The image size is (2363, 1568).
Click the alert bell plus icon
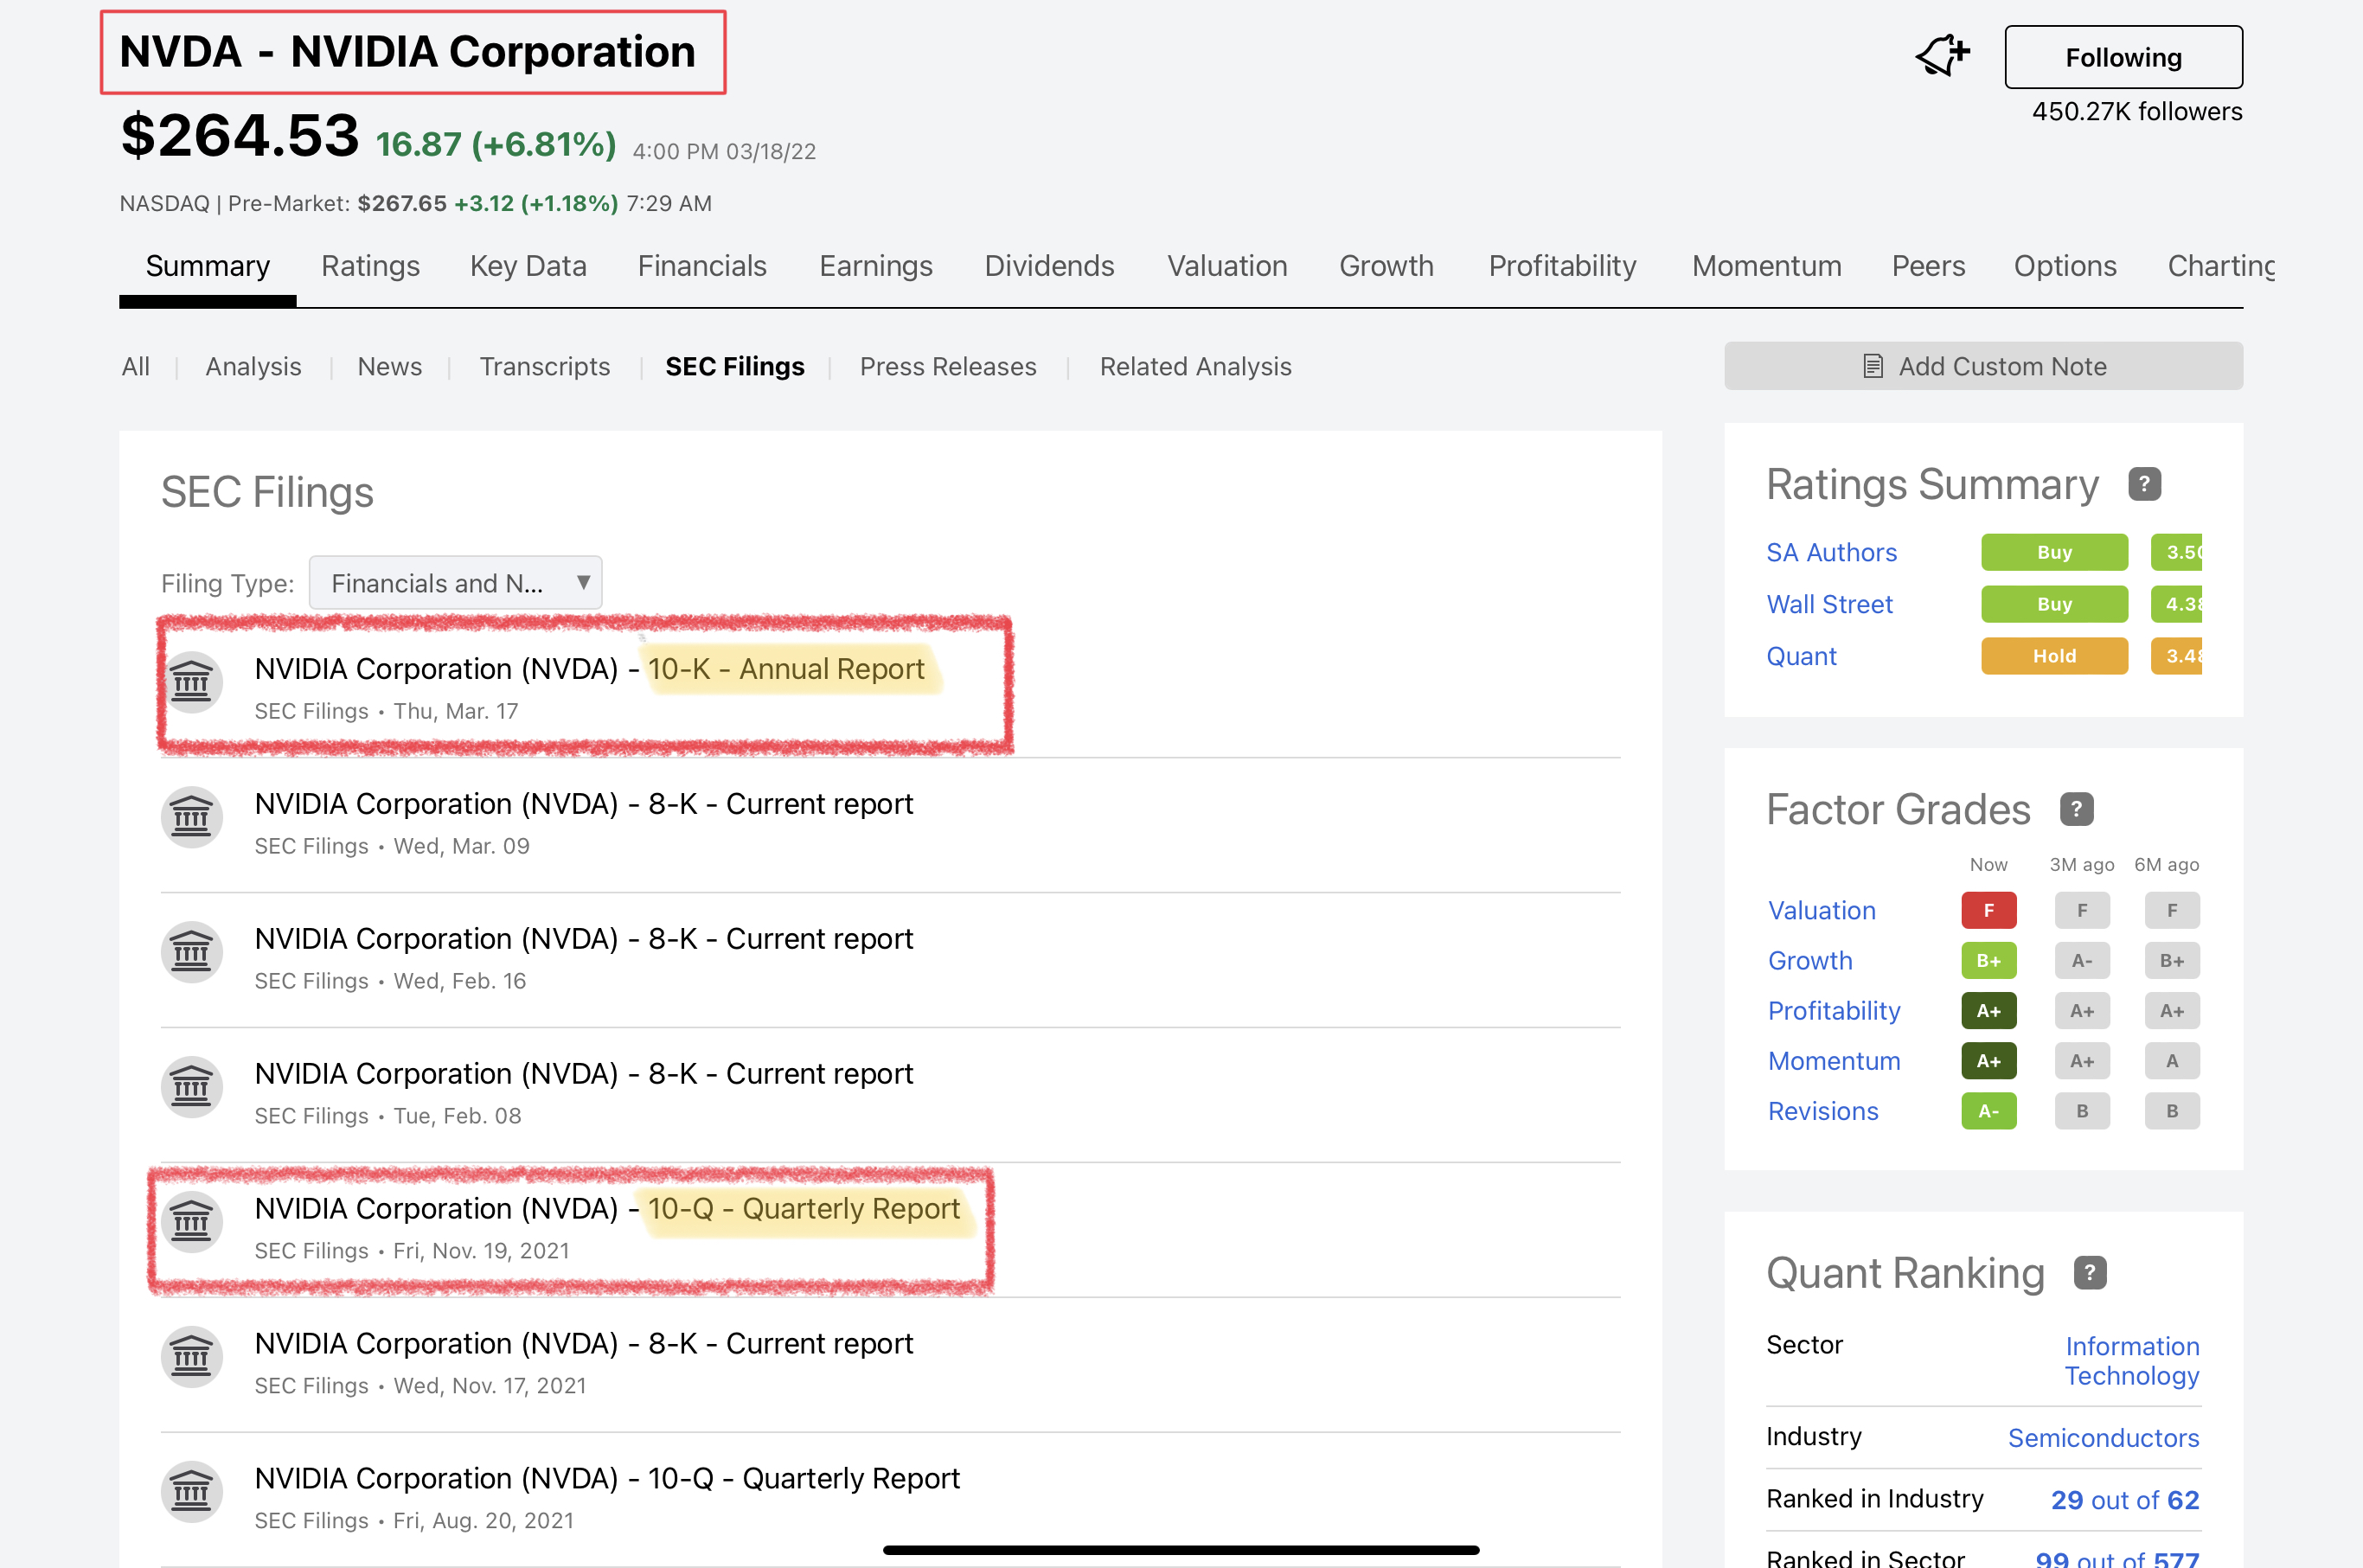1942,55
